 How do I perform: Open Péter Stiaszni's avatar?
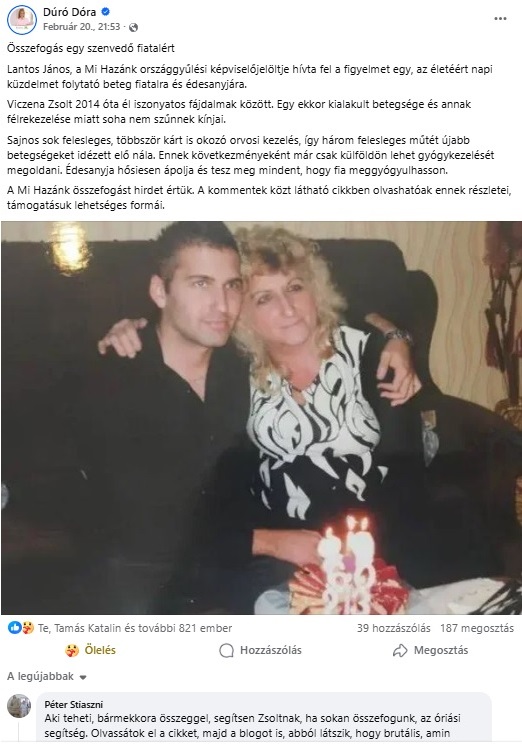(x=19, y=706)
